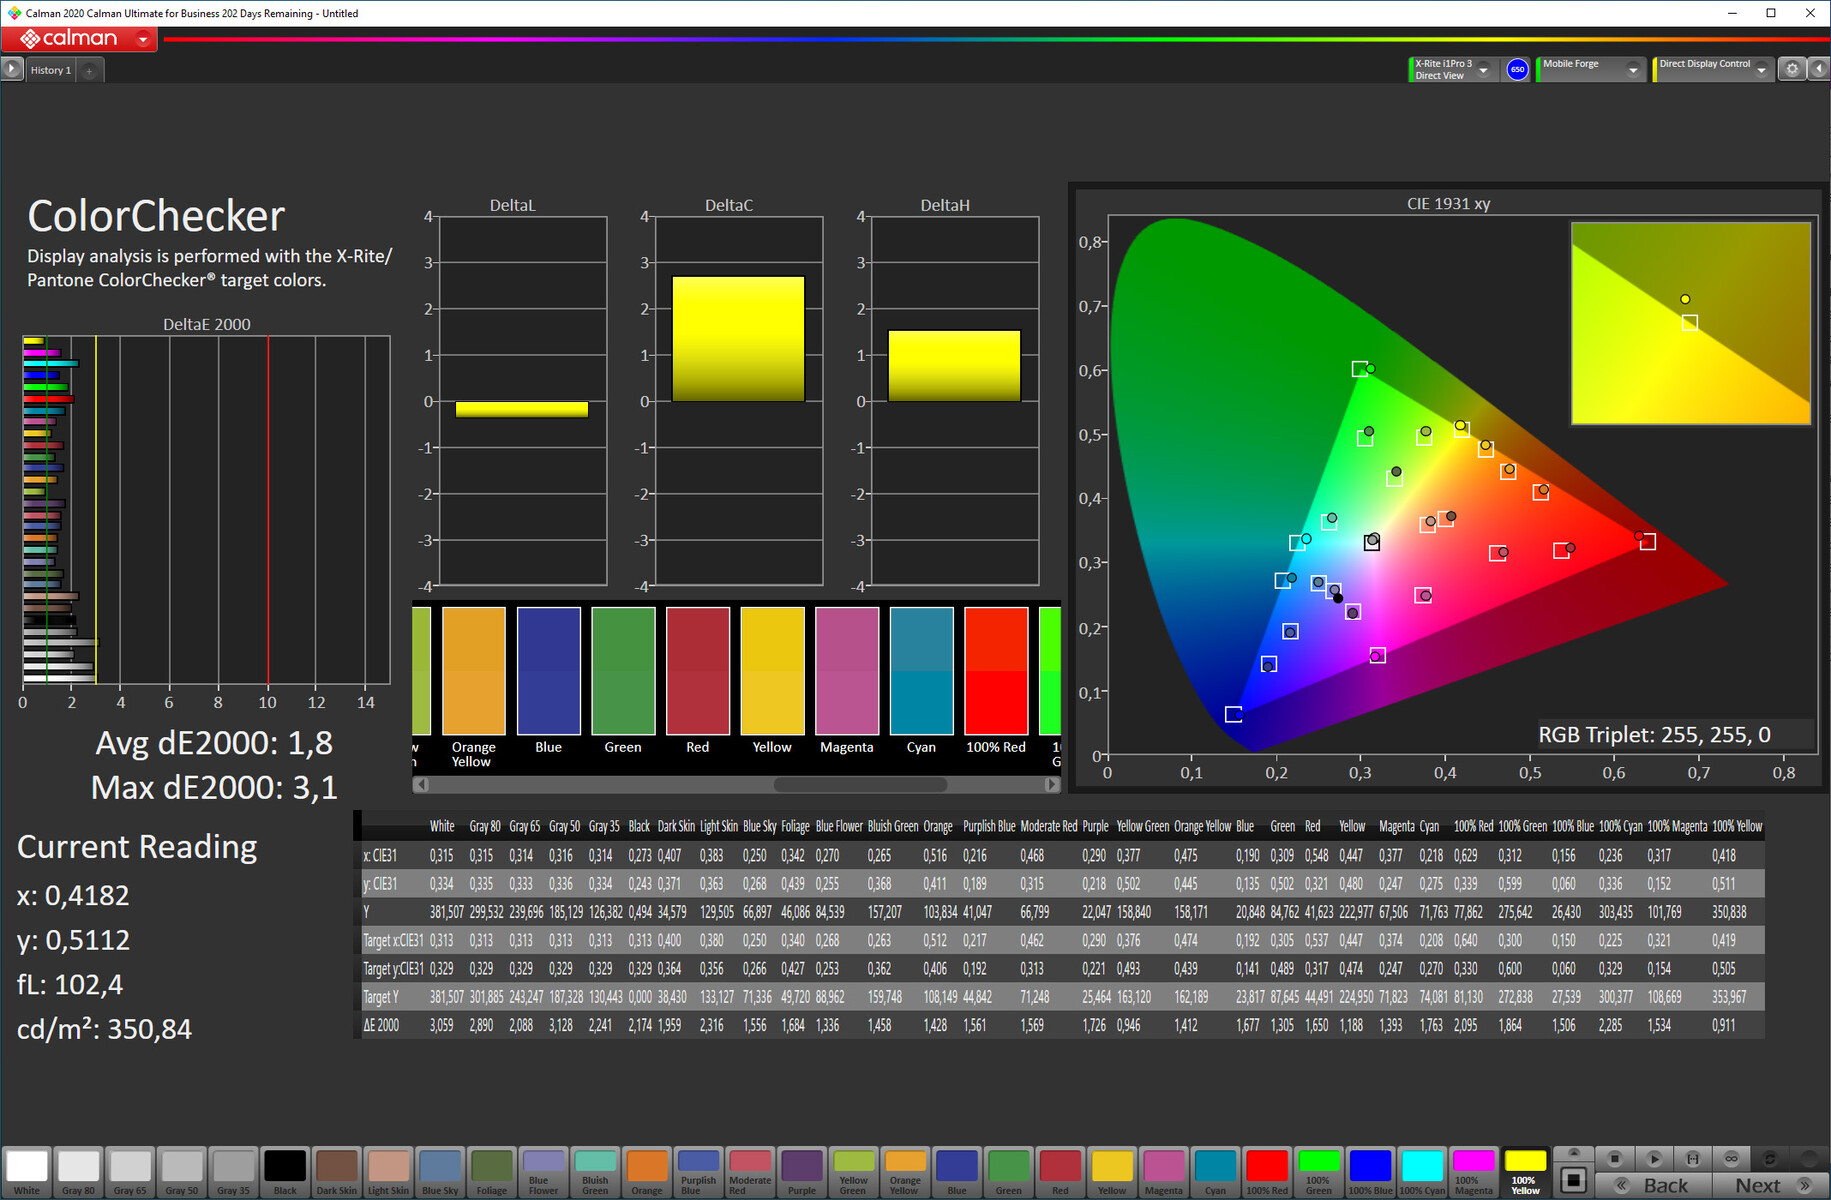Click the read series bracket icon

coord(1692,1158)
